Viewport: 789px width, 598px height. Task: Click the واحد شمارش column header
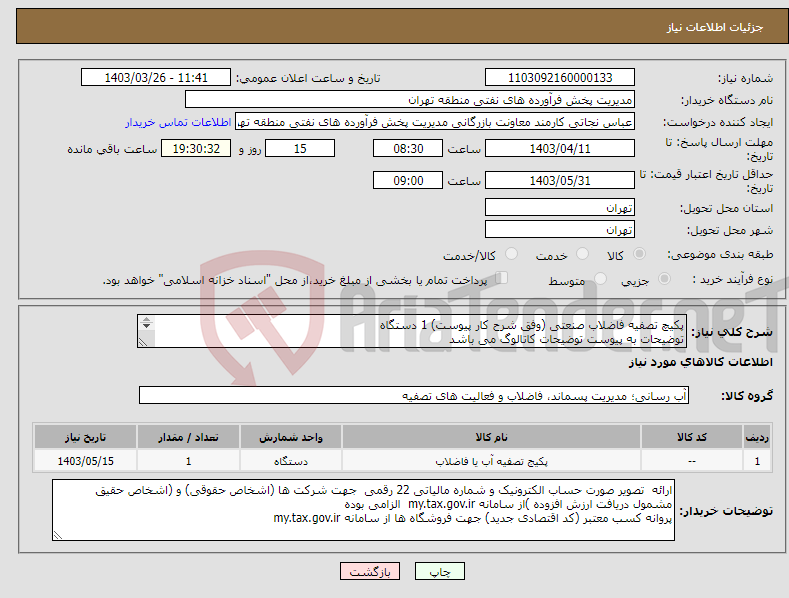pyautogui.click(x=290, y=437)
